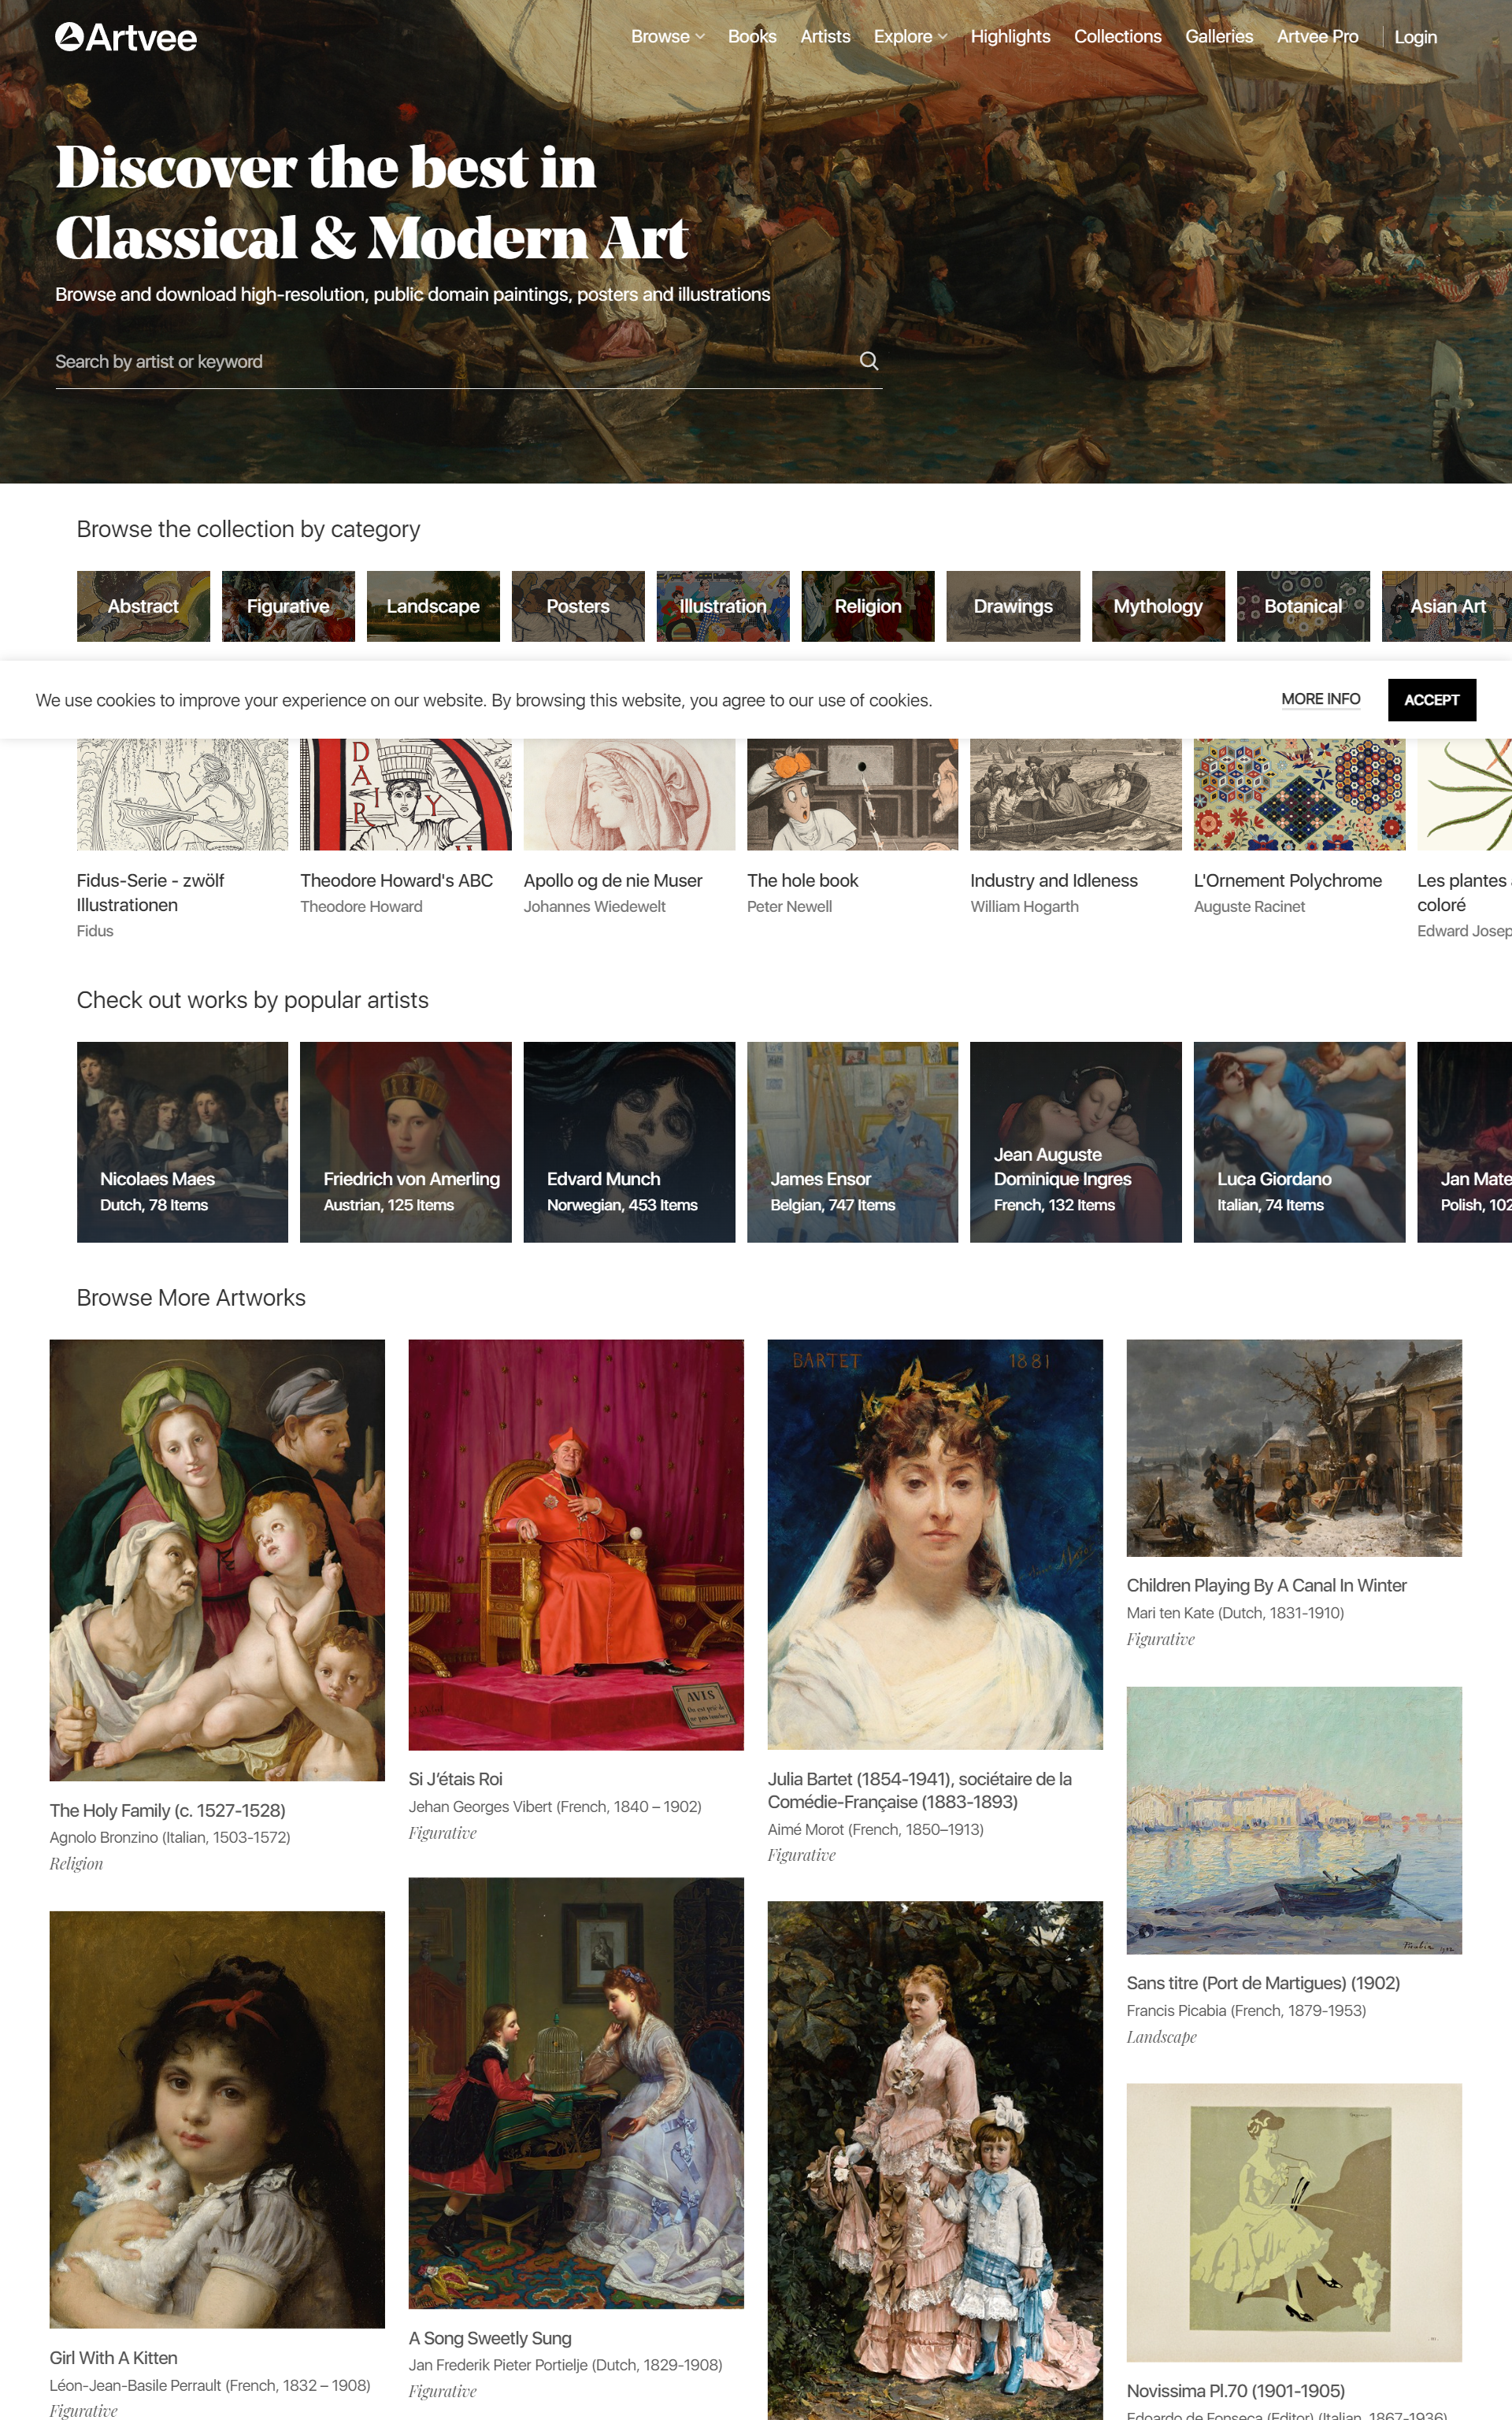Screen dimensions: 1512x2420
Task: Click artist Aimé Morot link
Action: click(876, 1829)
